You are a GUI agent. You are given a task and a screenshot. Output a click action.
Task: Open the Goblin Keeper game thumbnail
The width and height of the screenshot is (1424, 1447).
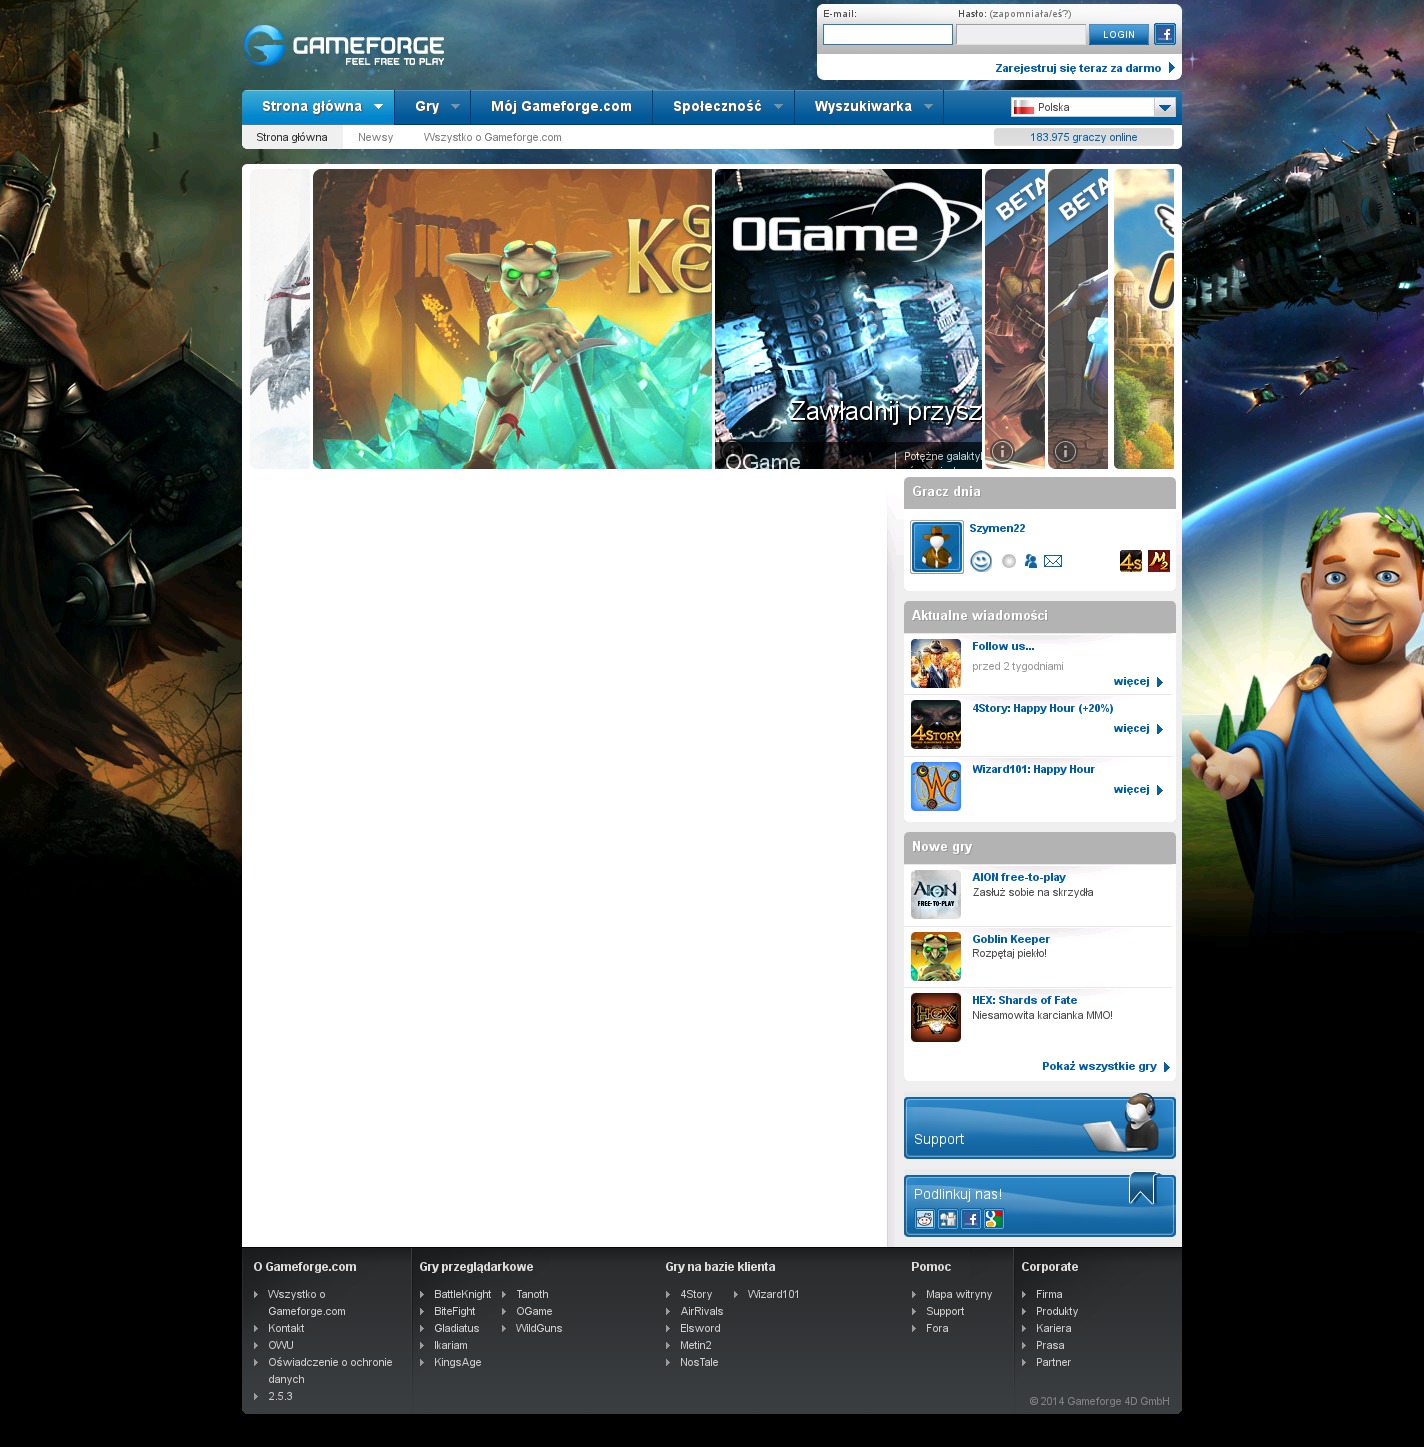point(936,956)
